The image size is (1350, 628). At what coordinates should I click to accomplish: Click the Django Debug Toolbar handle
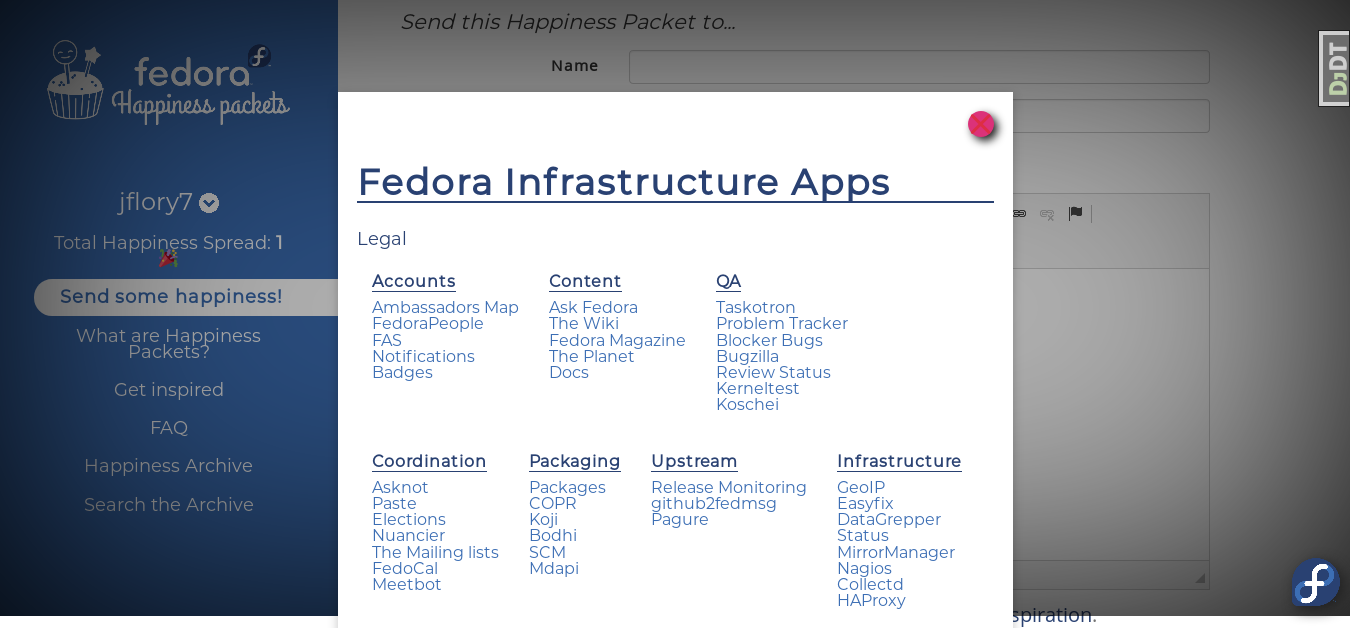[x=1335, y=68]
